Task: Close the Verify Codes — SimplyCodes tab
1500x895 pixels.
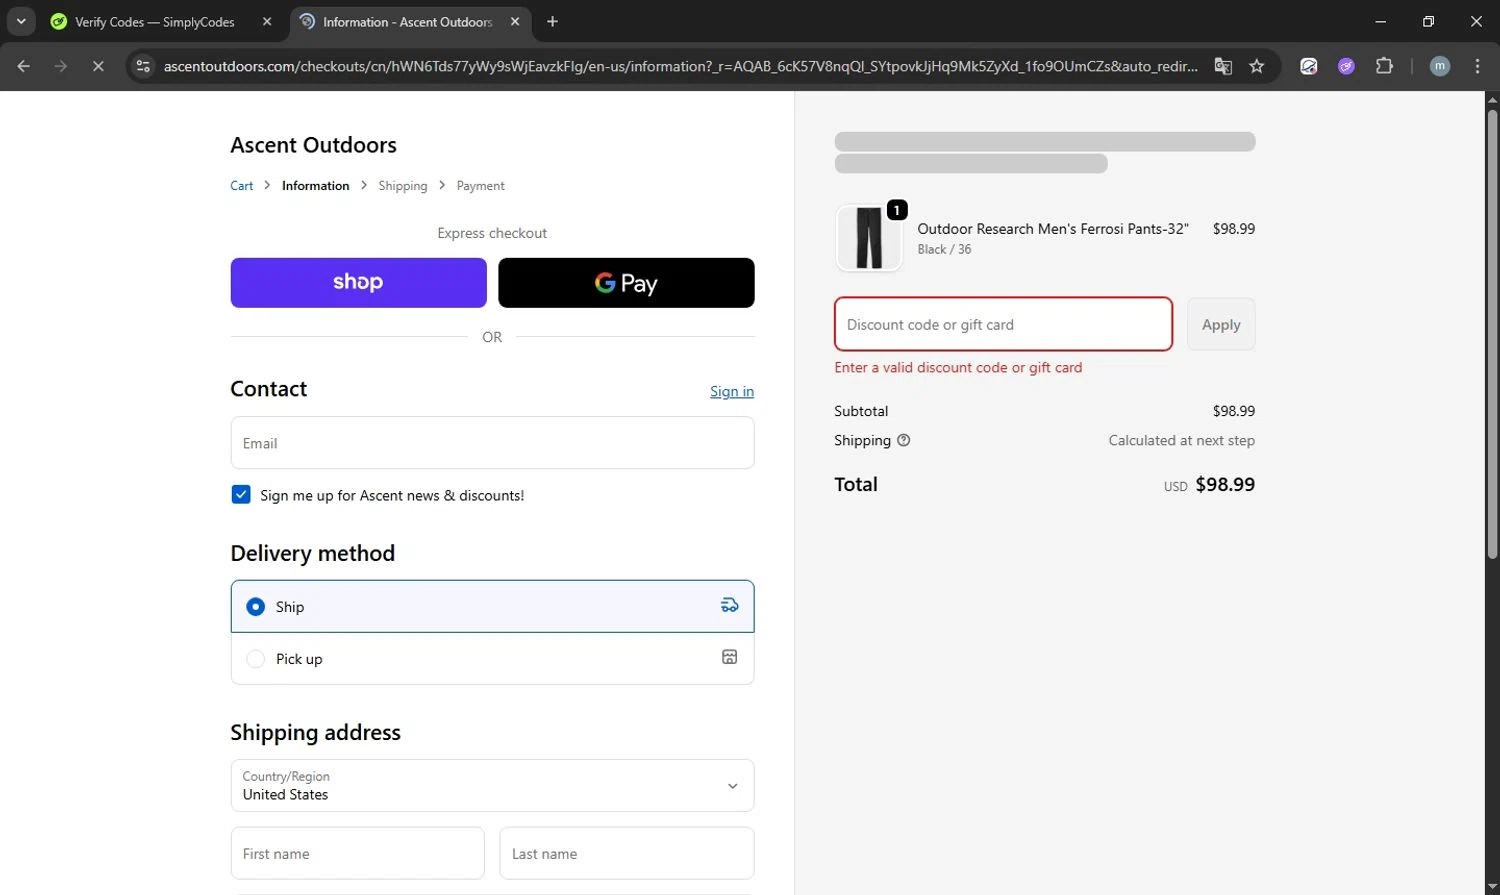Action: tap(267, 21)
